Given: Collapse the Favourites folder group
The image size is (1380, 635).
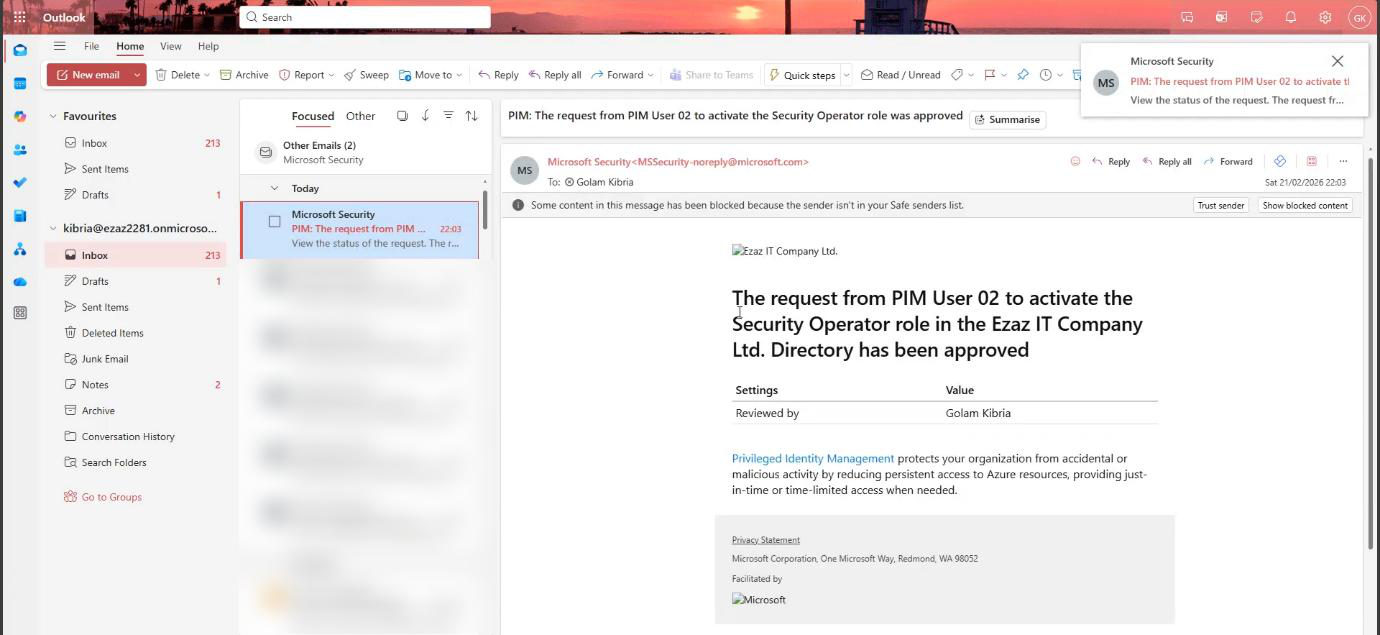Looking at the screenshot, I should 53,117.
